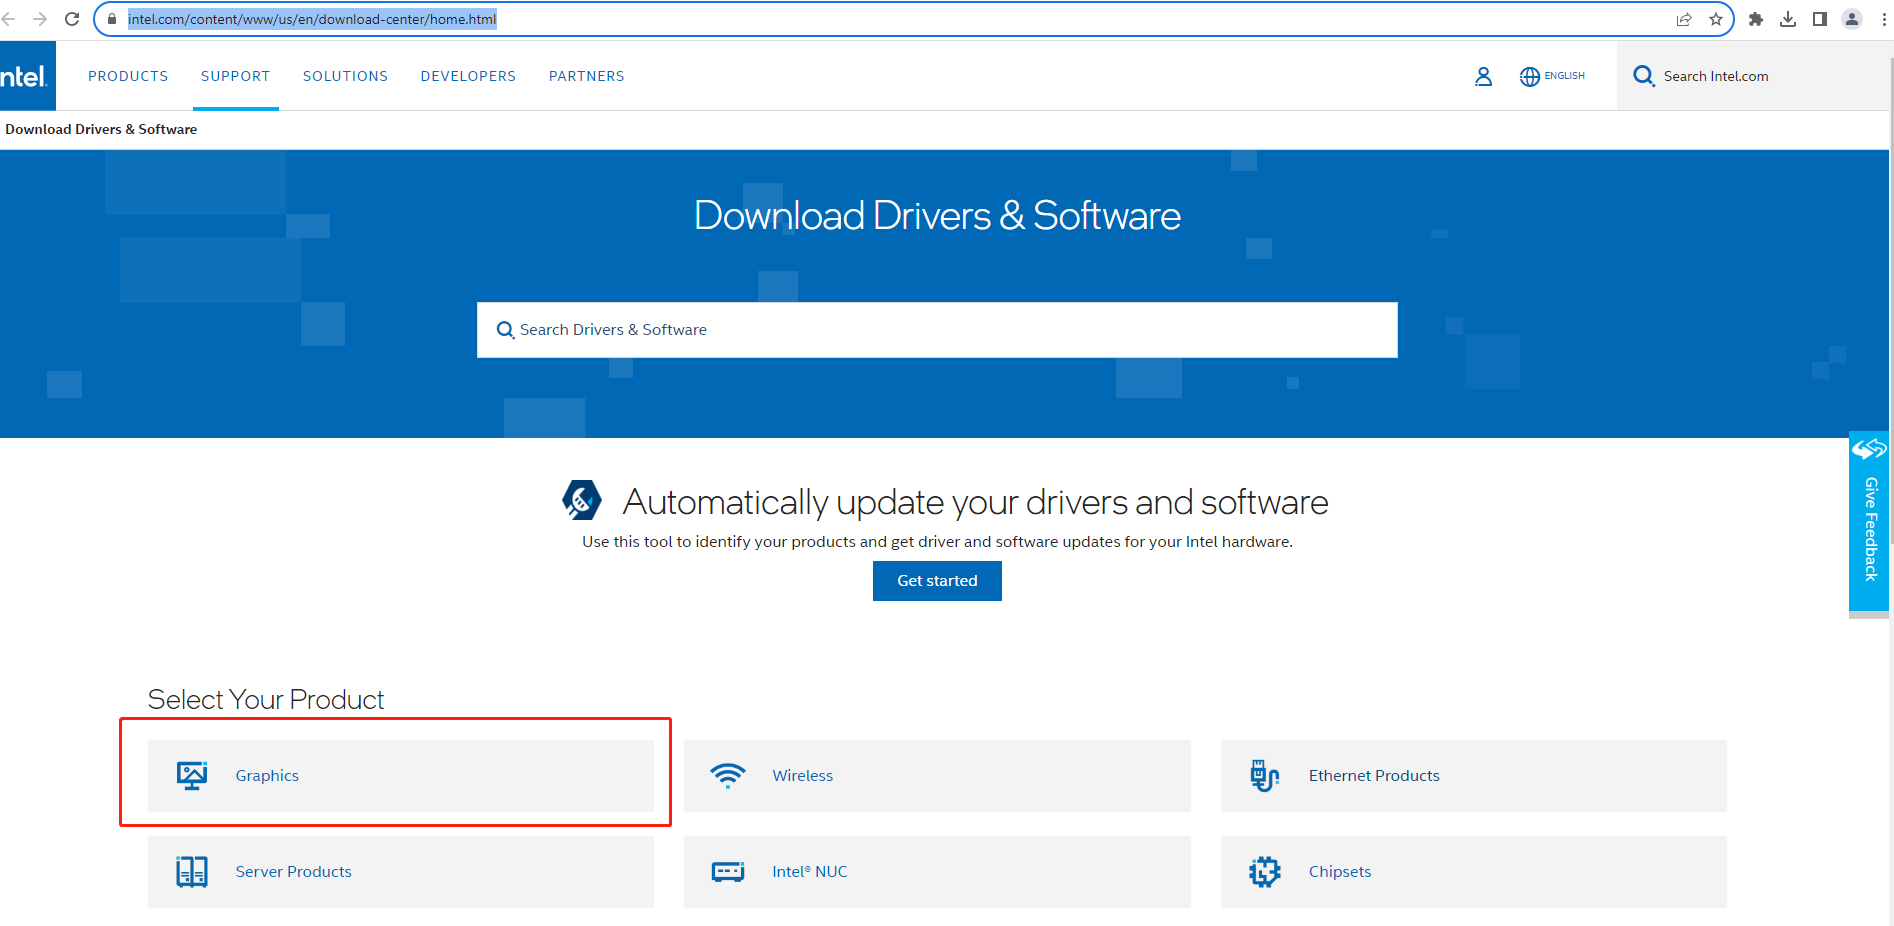
Task: Expand the Products navigation menu
Action: [x=128, y=76]
